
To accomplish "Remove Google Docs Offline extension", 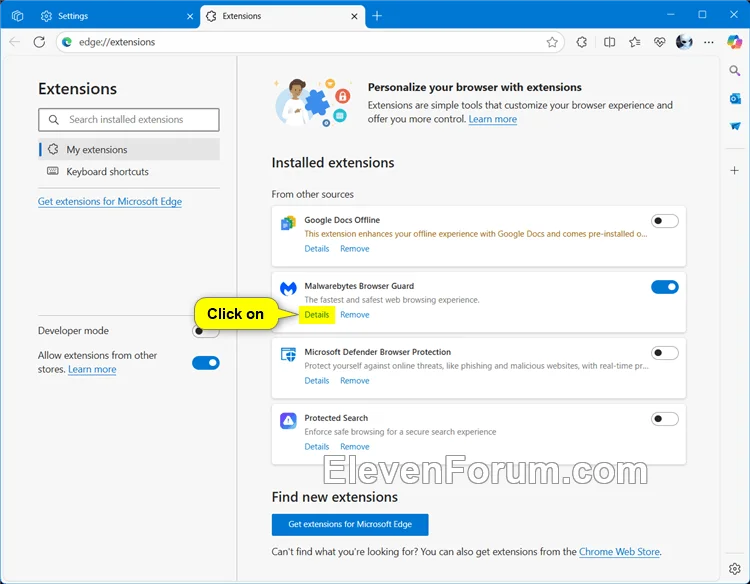I will click(x=354, y=249).
